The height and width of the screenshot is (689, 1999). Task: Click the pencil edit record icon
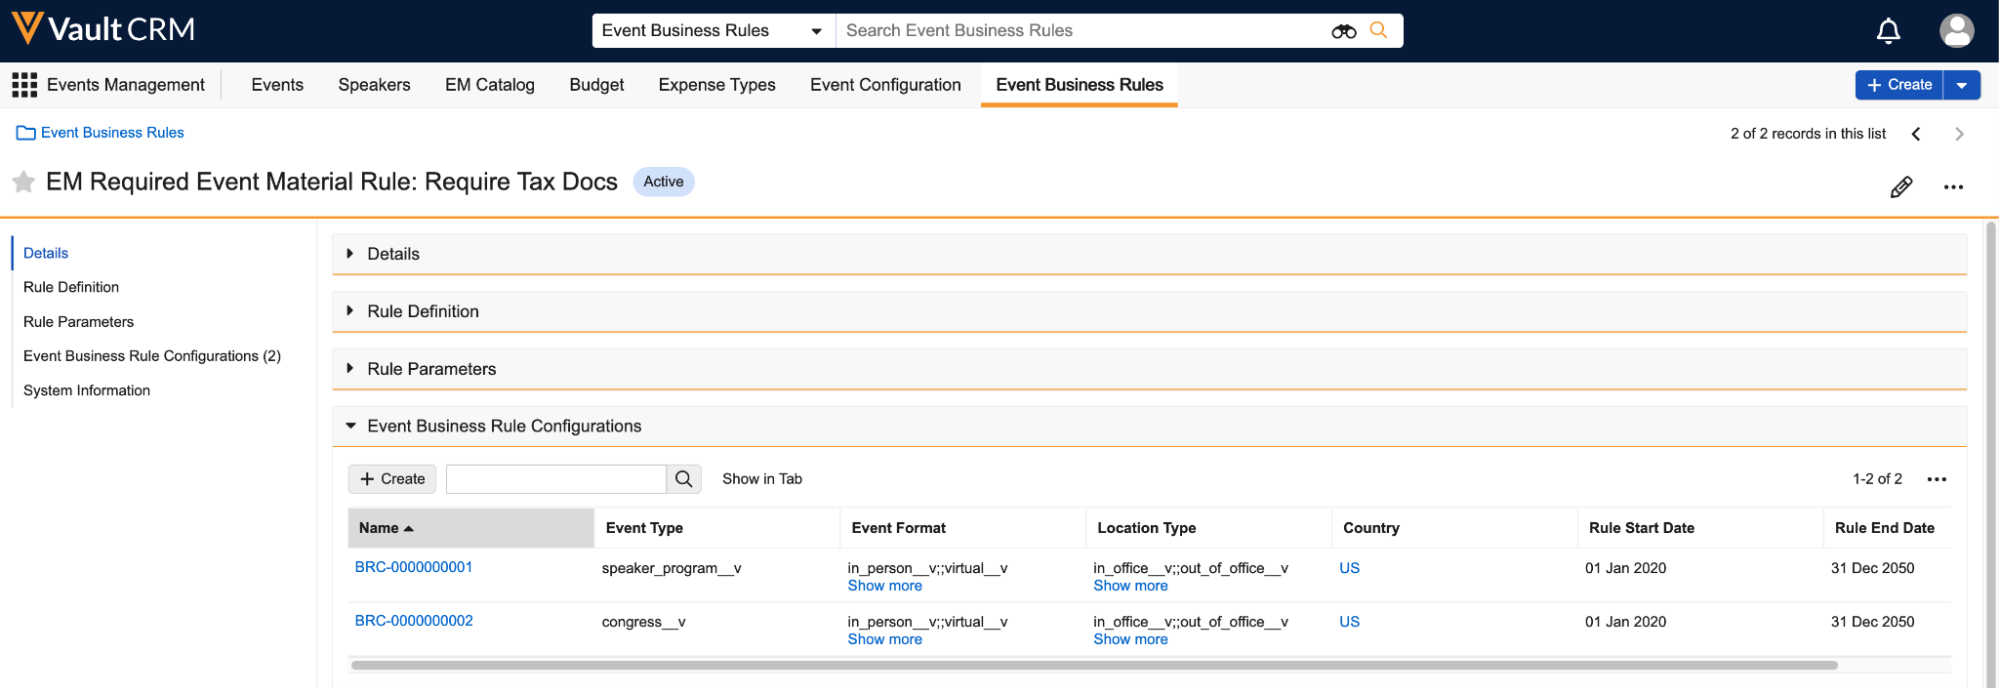pos(1901,187)
